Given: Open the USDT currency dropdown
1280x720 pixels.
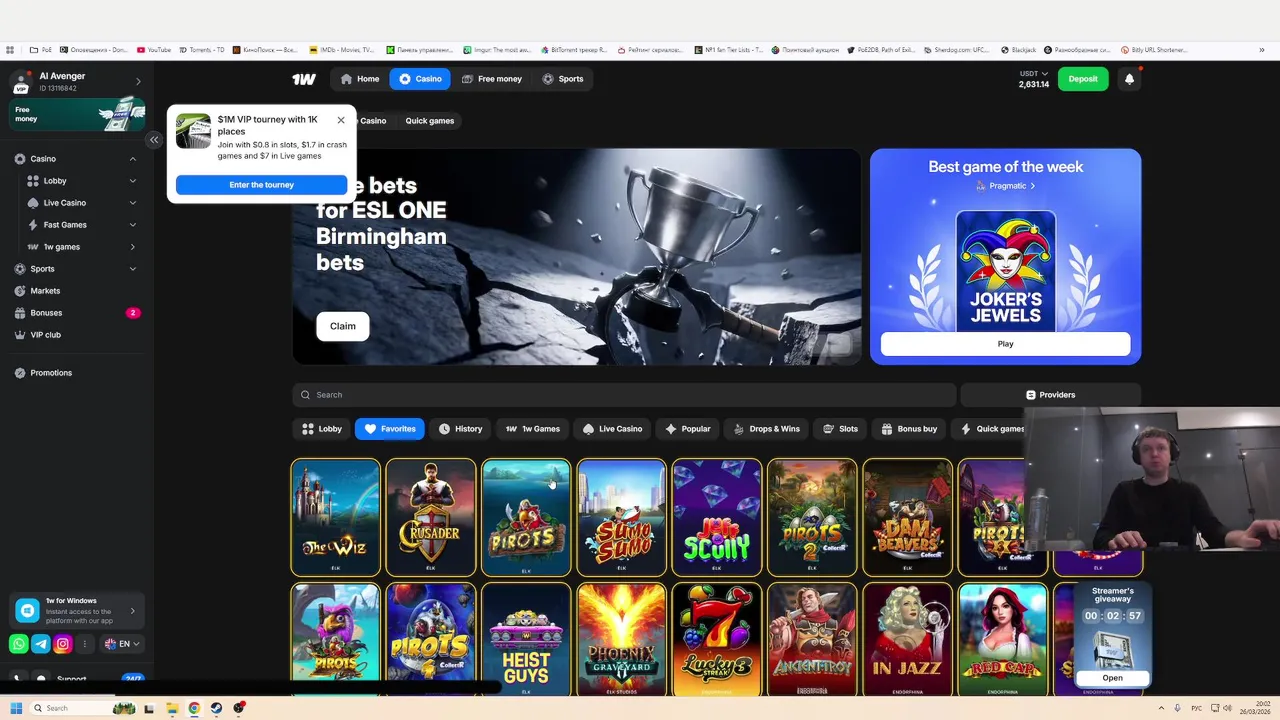Looking at the screenshot, I should tap(1034, 74).
